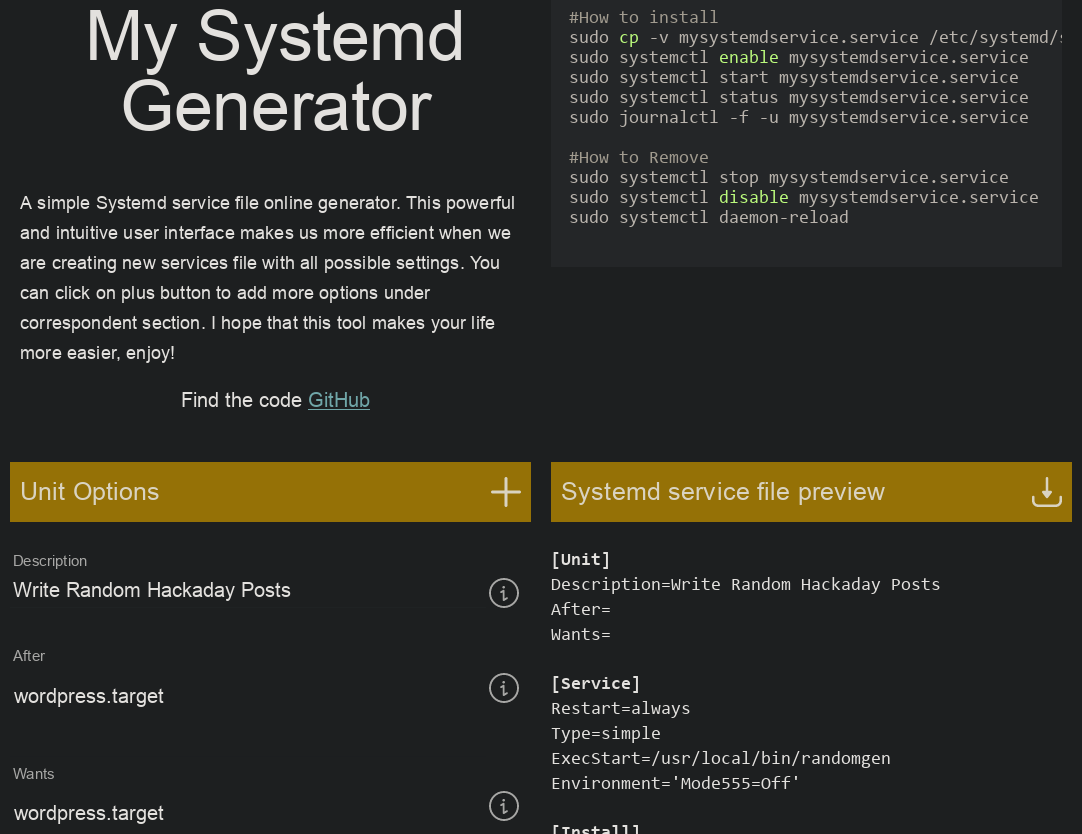
Task: Click the Environment='Mode555=Off' preview line
Action: 675,783
